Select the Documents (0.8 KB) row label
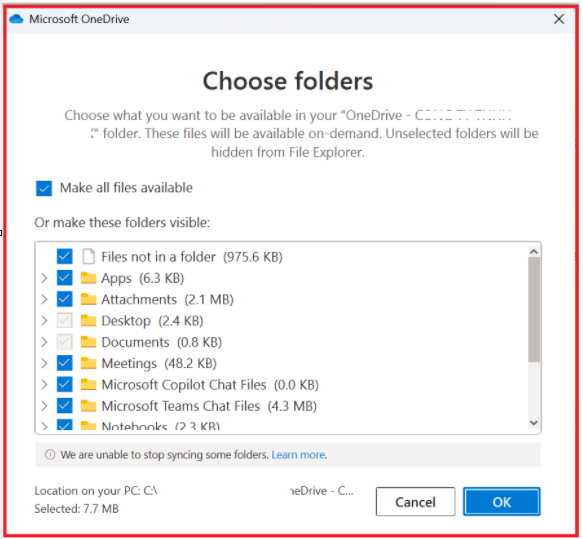 click(x=162, y=342)
